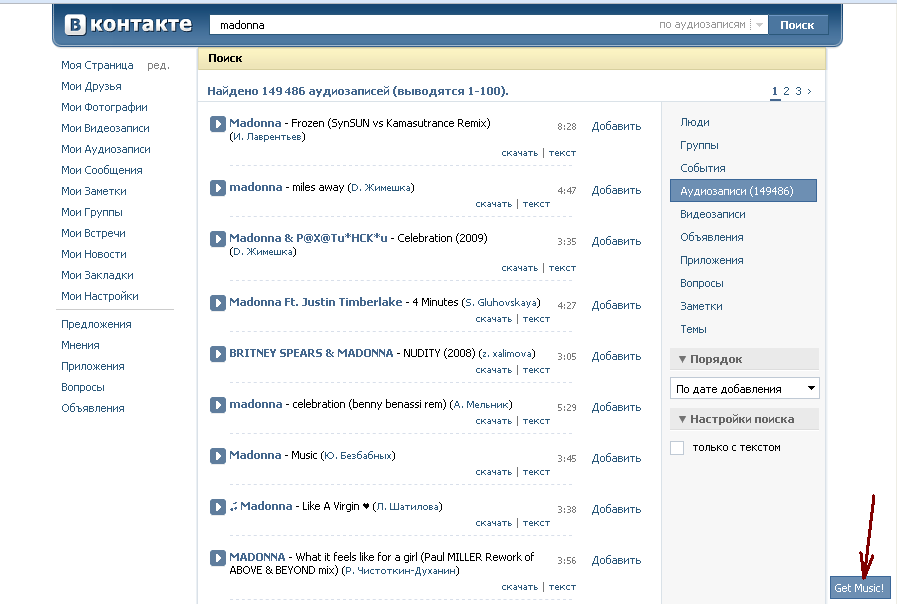Open Мои Новости in left menu
The image size is (897, 604).
coord(94,254)
